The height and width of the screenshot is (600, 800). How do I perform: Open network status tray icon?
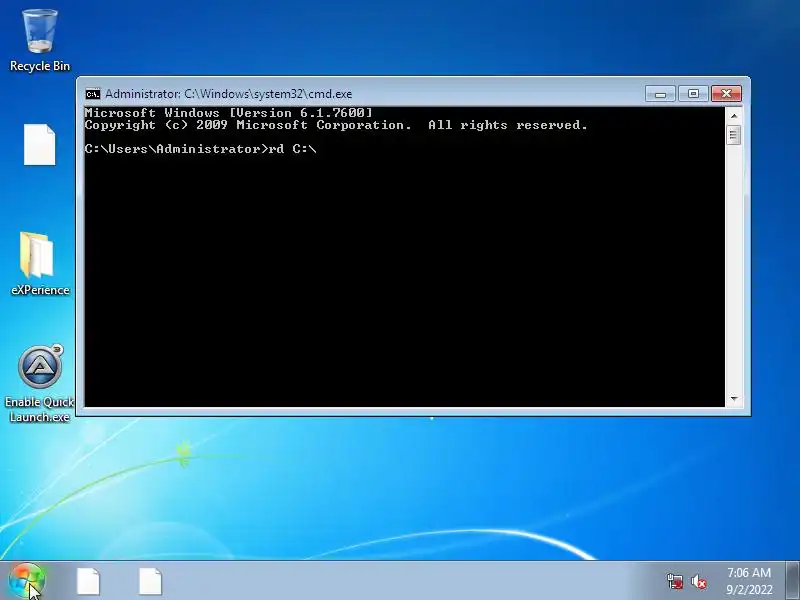click(675, 581)
